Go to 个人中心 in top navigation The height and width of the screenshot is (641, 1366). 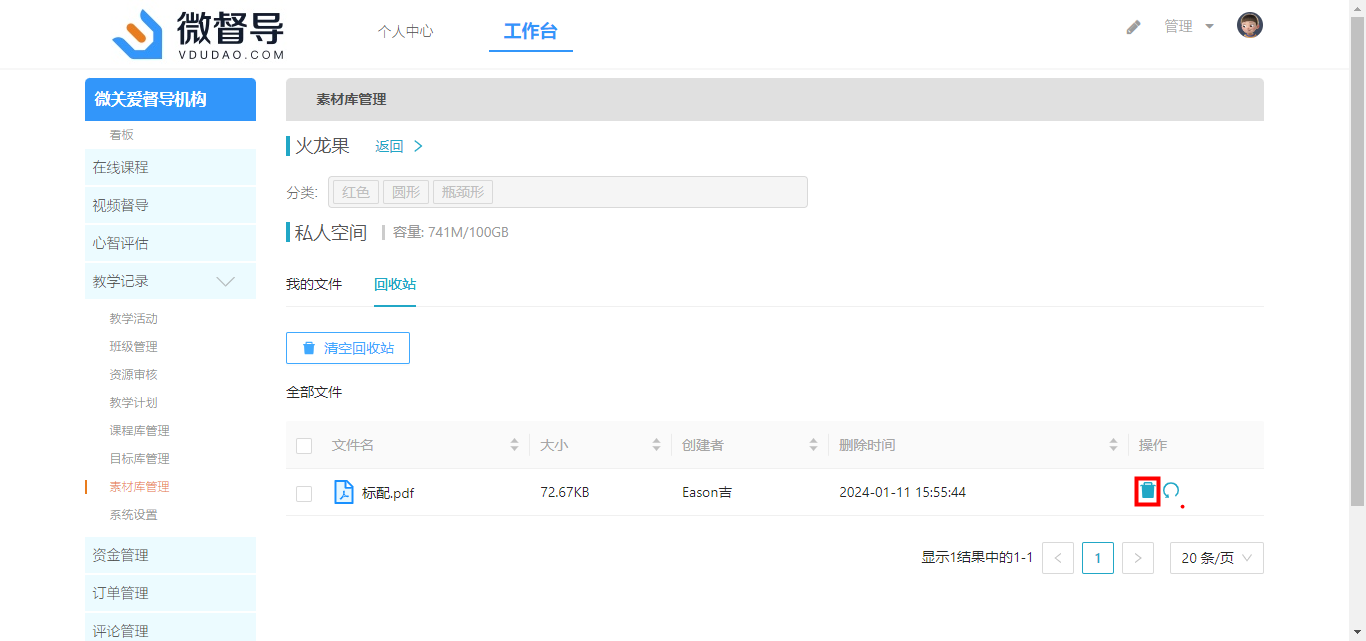click(405, 31)
